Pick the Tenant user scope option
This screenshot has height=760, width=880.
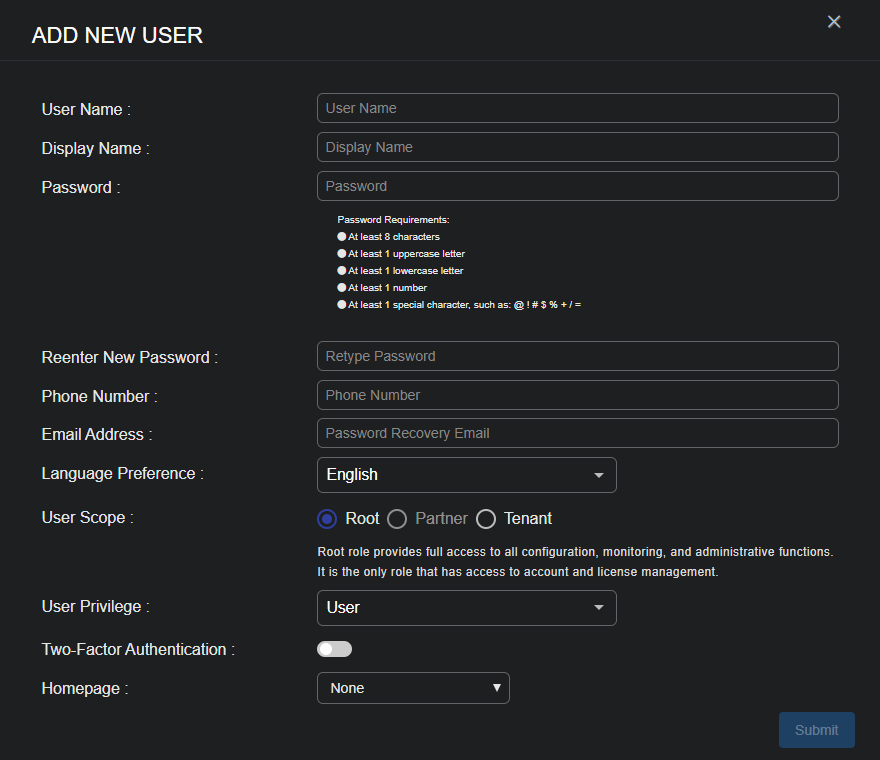(x=486, y=519)
